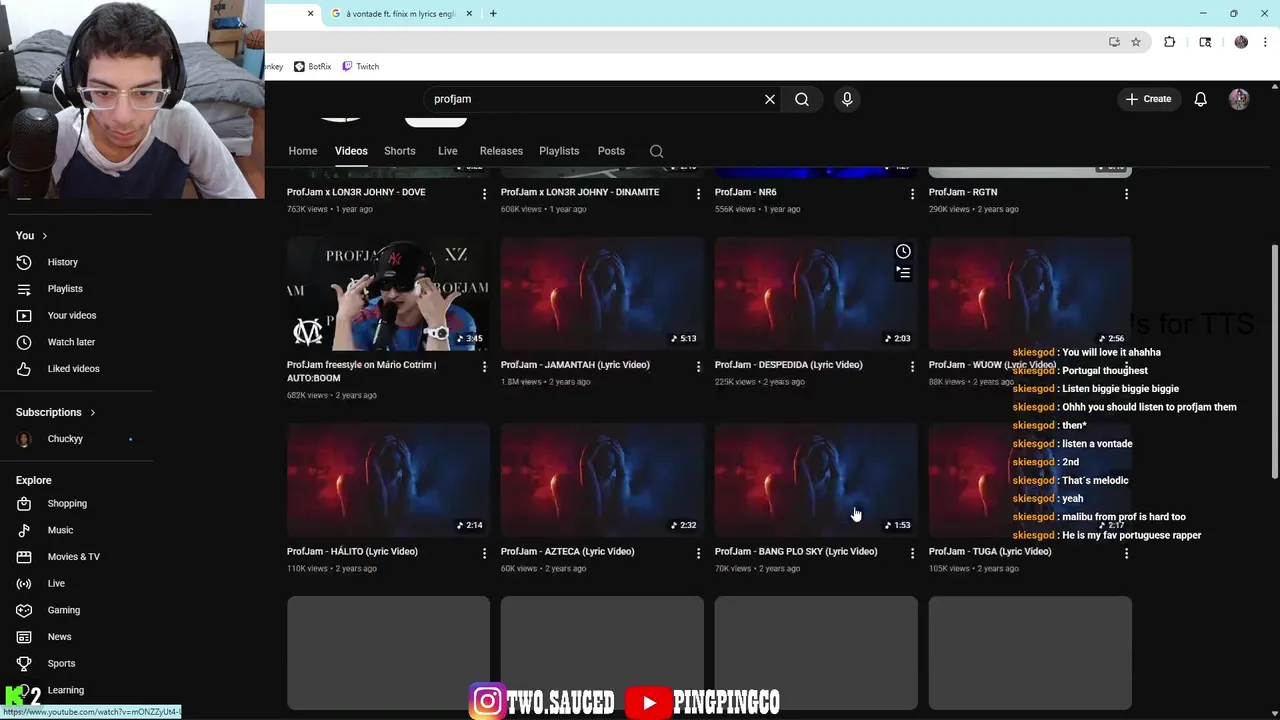The image size is (1280, 720).
Task: Open options for ProfJam - NR6
Action: pos(912,194)
